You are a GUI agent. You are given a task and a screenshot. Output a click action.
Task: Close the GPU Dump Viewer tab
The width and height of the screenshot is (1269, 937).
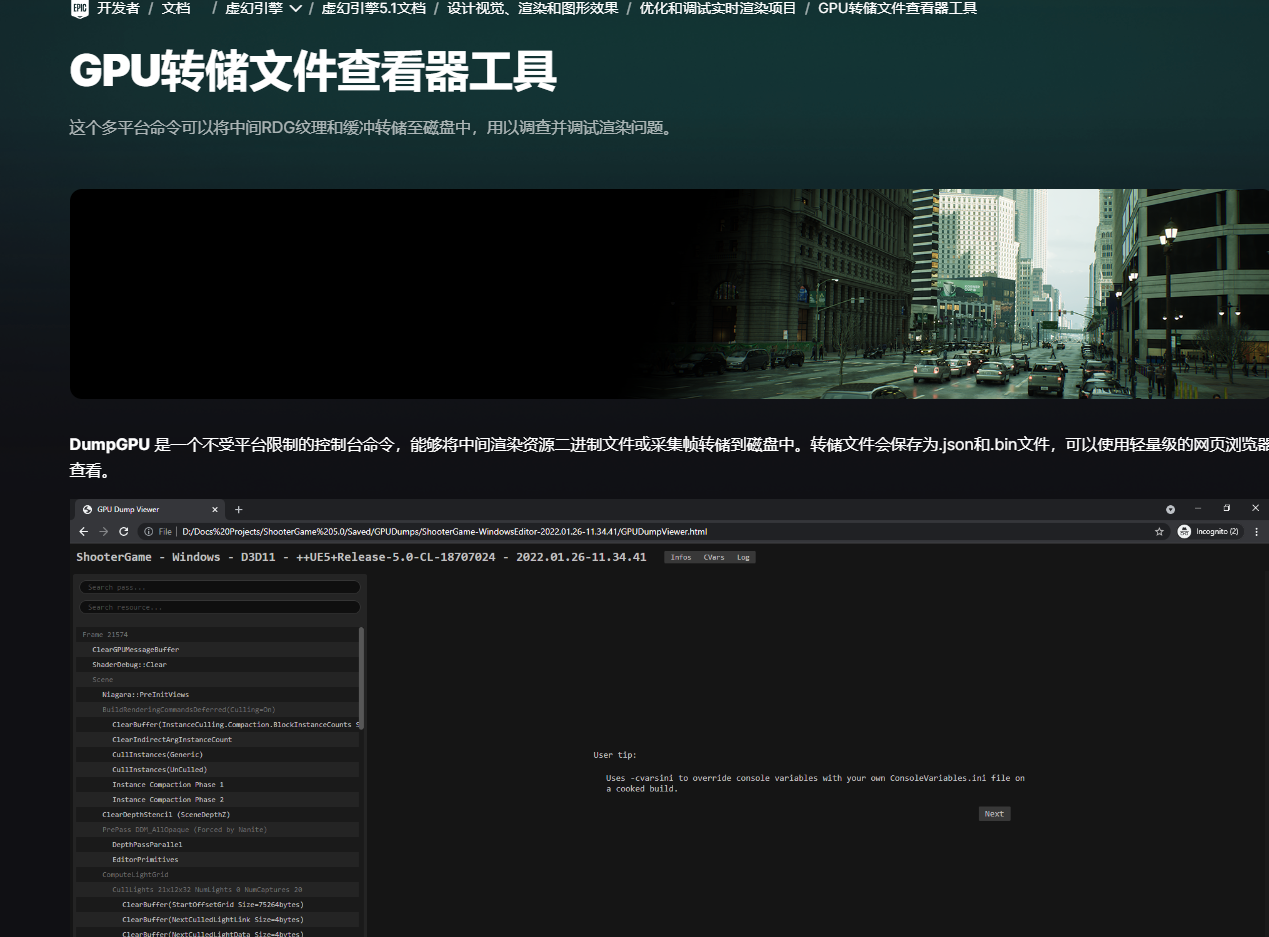click(x=214, y=509)
